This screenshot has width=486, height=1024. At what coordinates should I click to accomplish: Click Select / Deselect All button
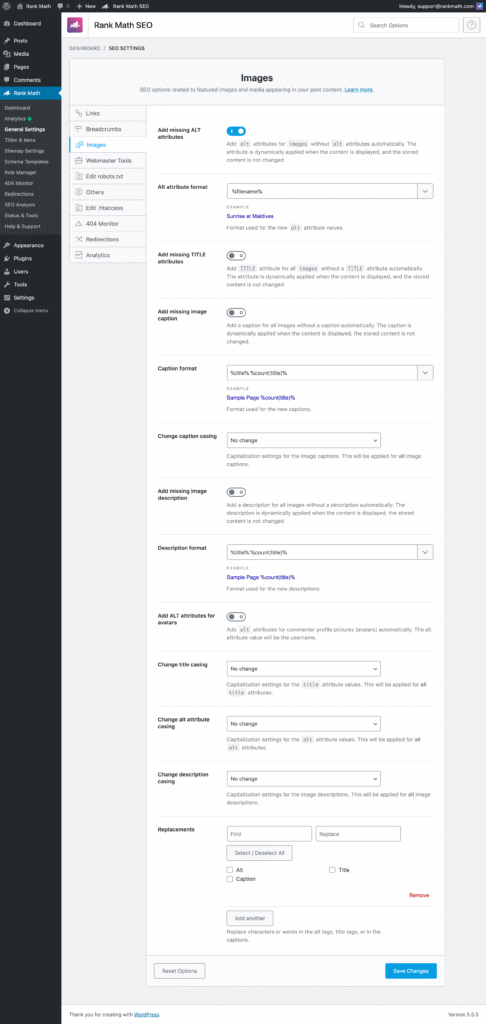point(259,853)
